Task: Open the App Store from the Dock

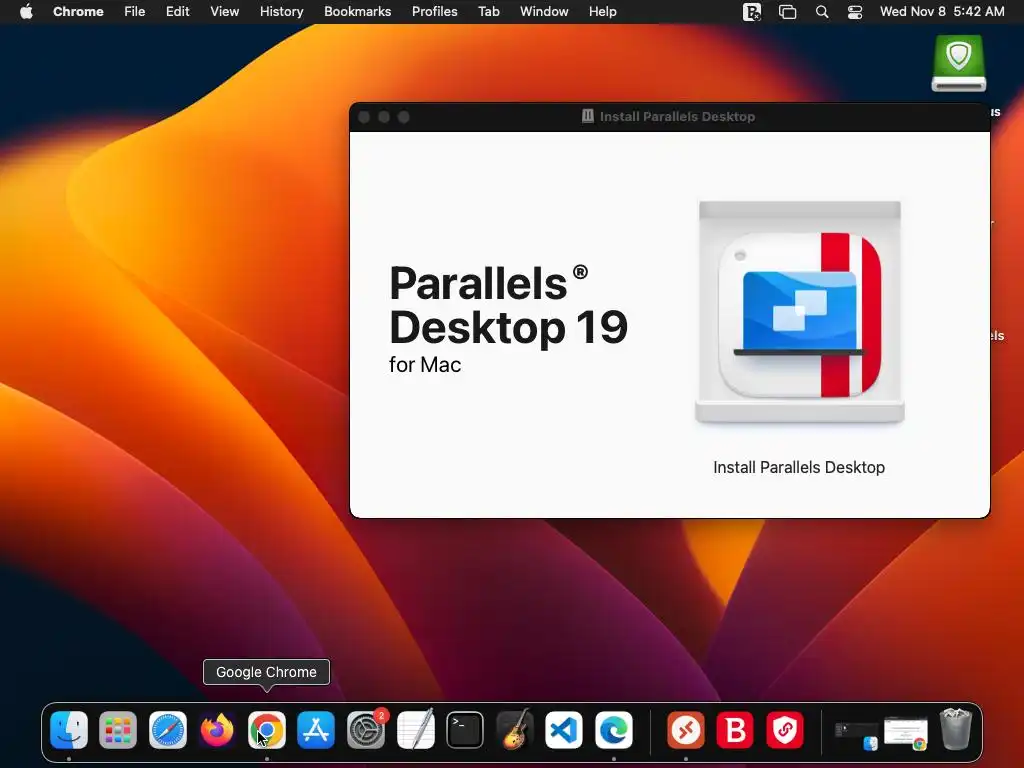Action: (x=316, y=729)
